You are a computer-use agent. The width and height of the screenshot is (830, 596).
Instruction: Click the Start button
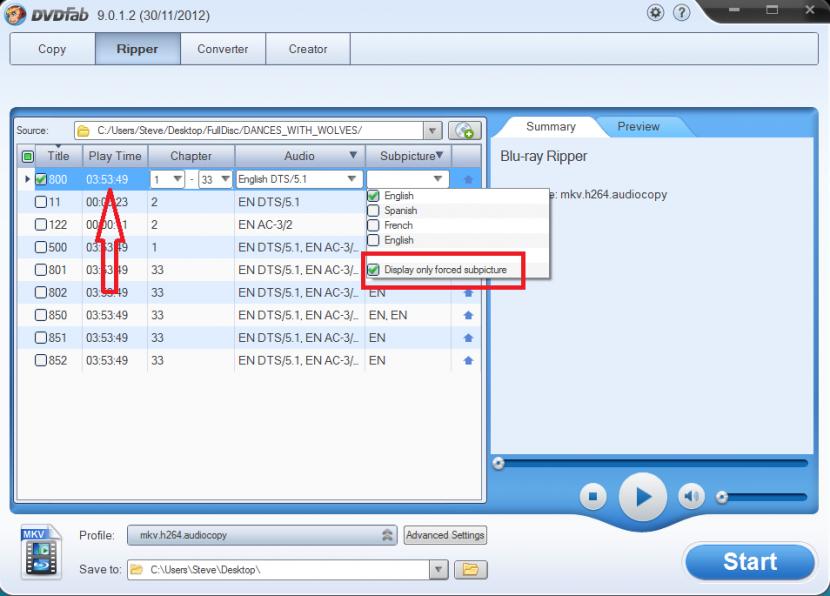tap(750, 562)
